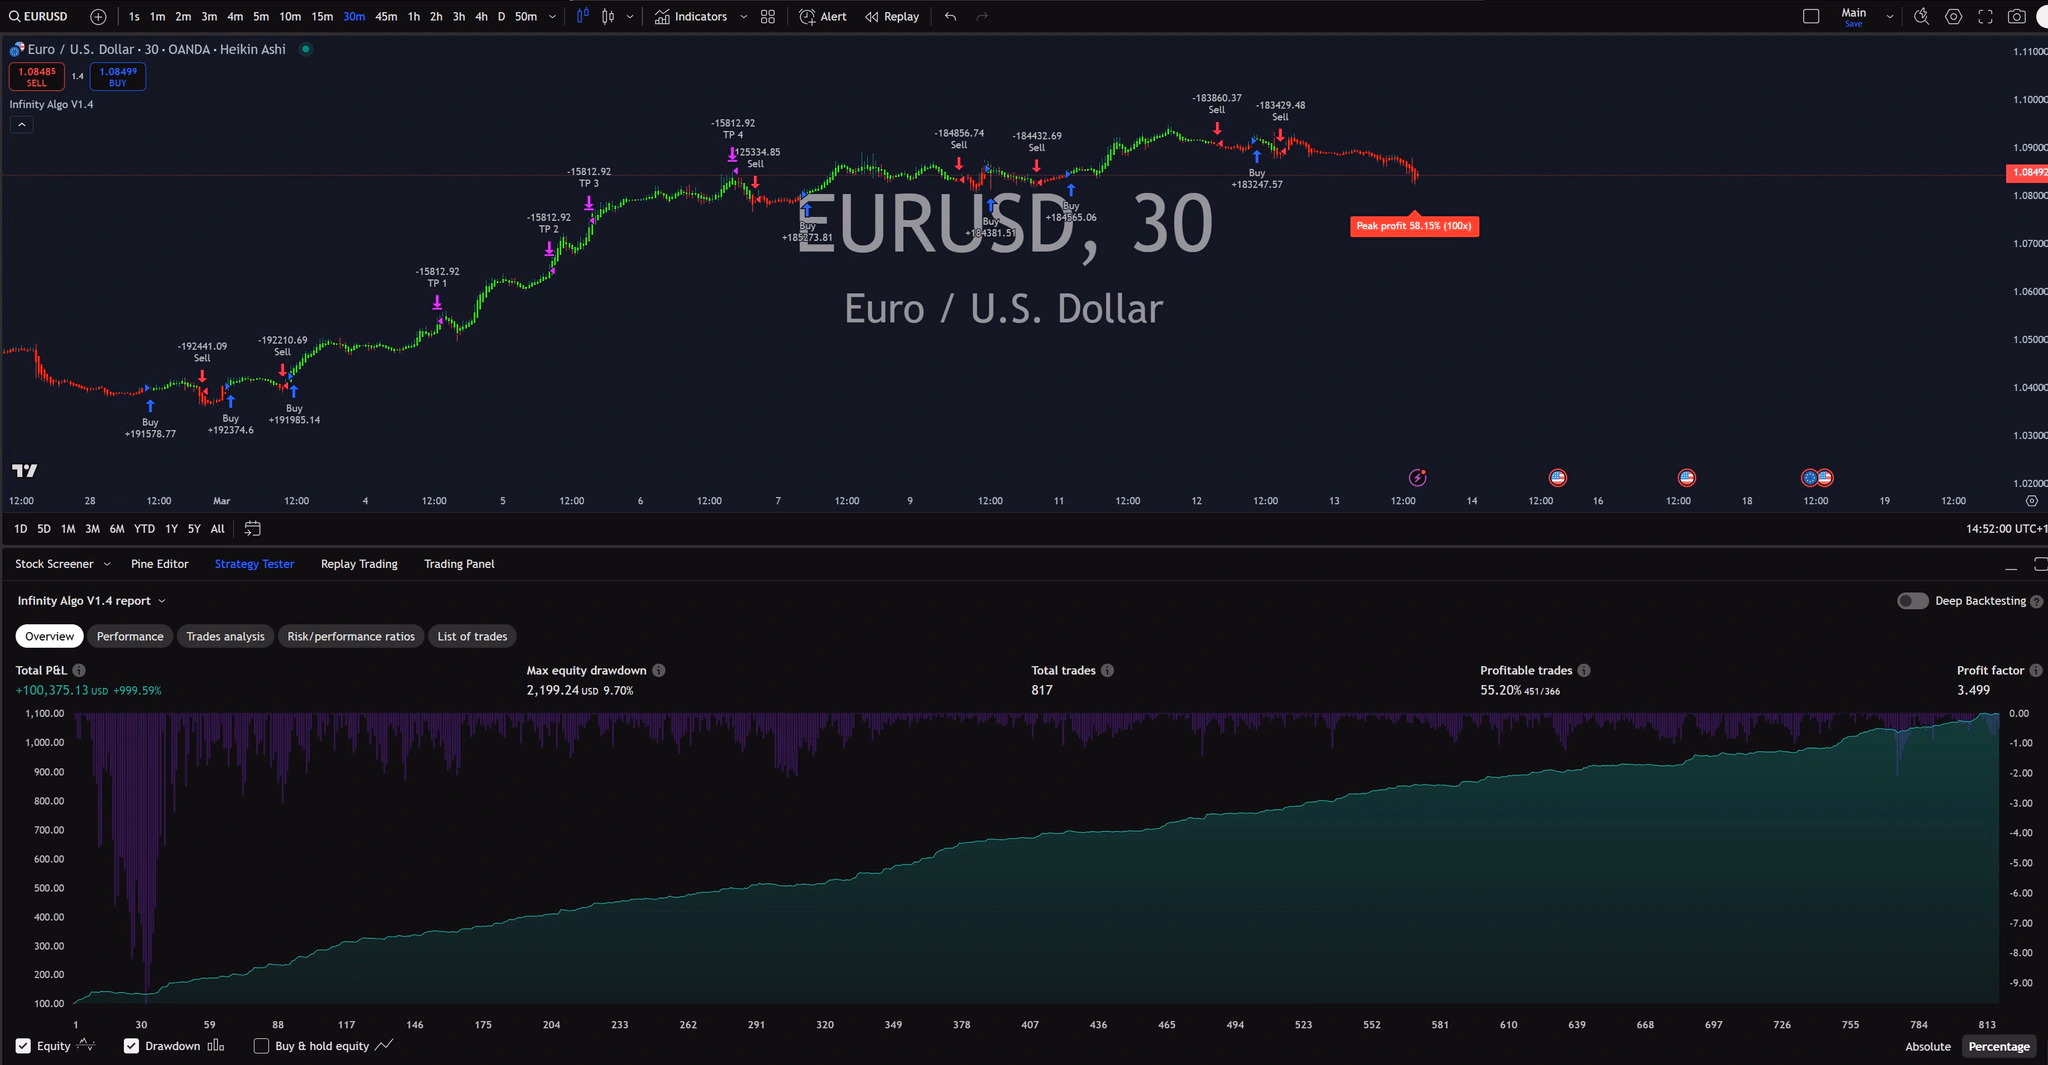2048x1065 pixels.
Task: Uncheck the Equity checkbox
Action: (23, 1046)
